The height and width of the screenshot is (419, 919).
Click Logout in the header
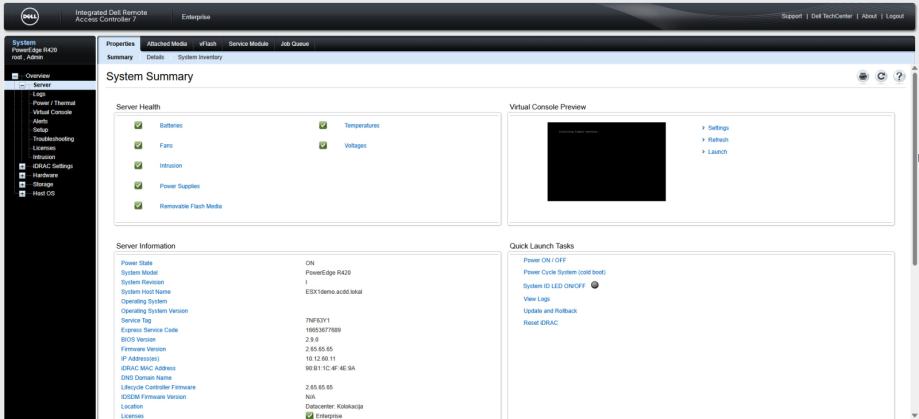(894, 16)
